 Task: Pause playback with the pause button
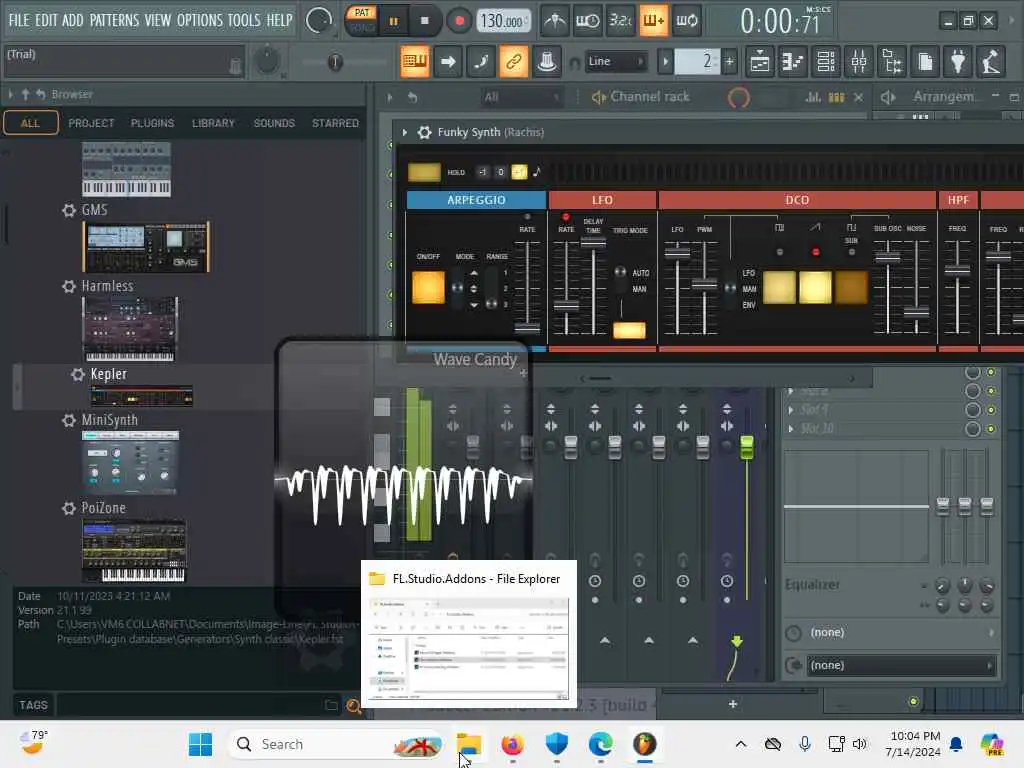click(394, 21)
